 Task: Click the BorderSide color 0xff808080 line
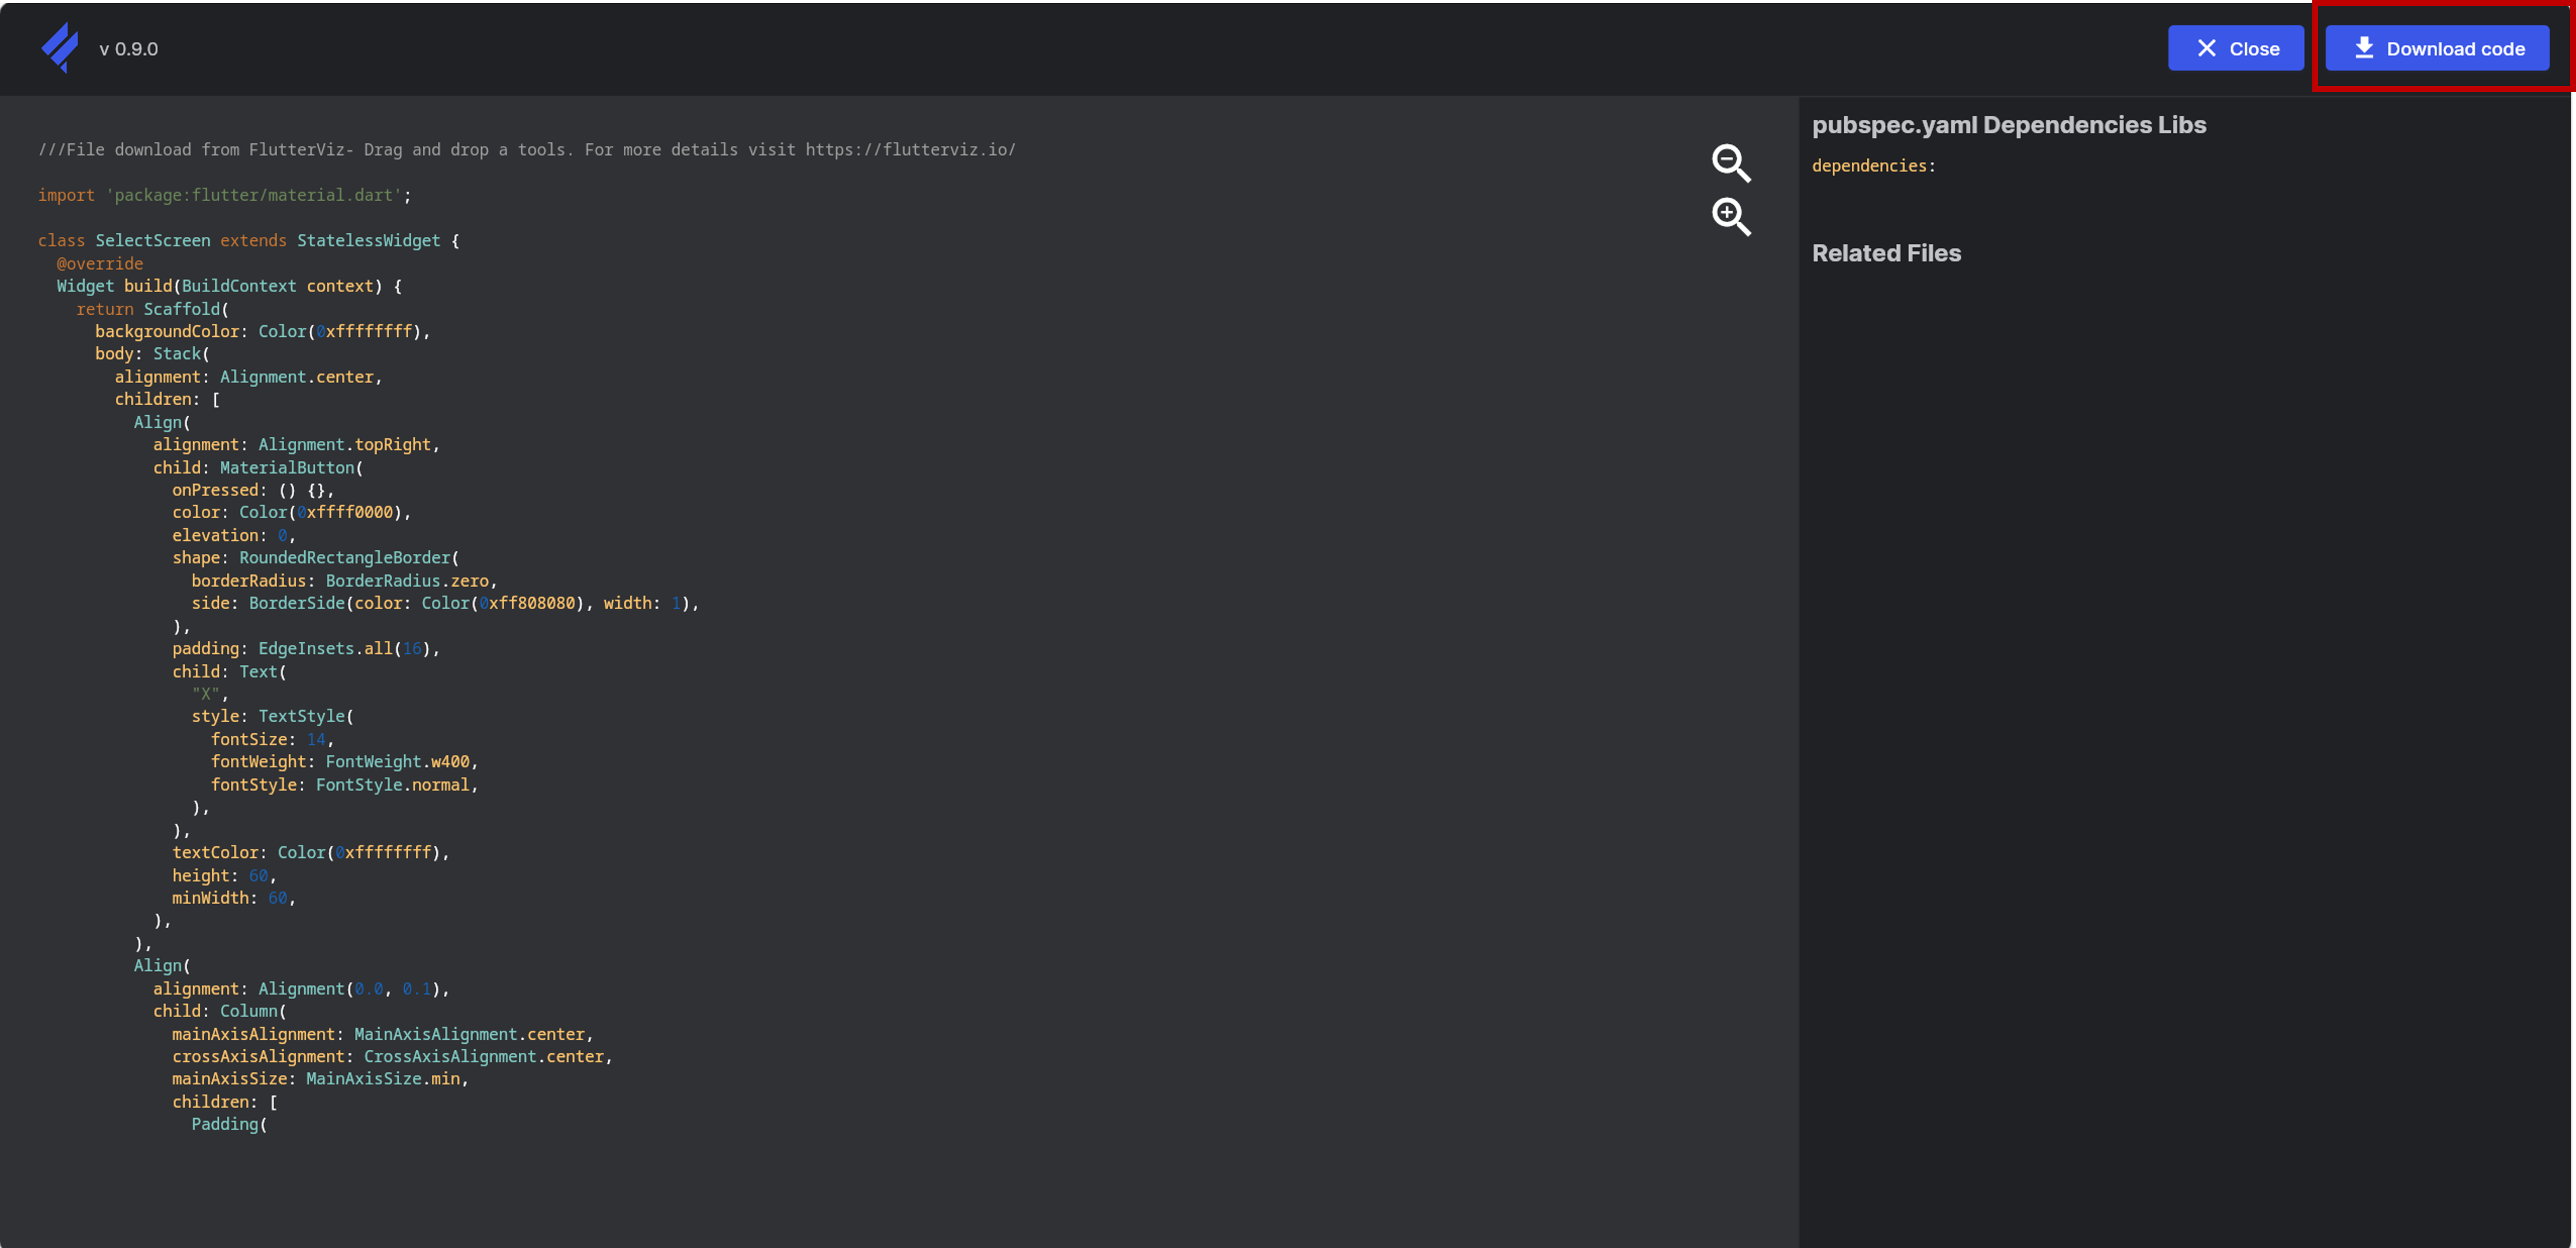[x=445, y=603]
